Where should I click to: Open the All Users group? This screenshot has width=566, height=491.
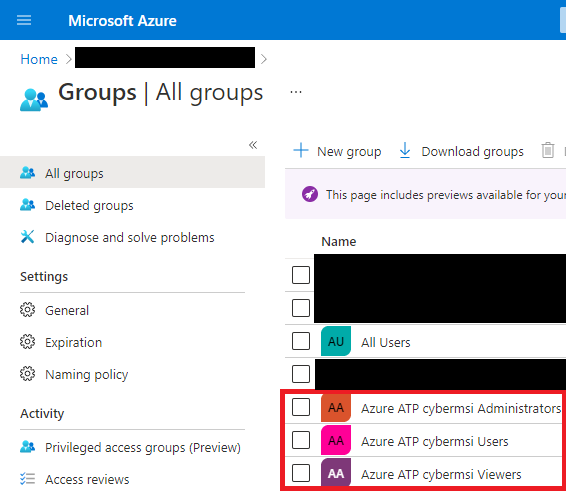click(386, 342)
